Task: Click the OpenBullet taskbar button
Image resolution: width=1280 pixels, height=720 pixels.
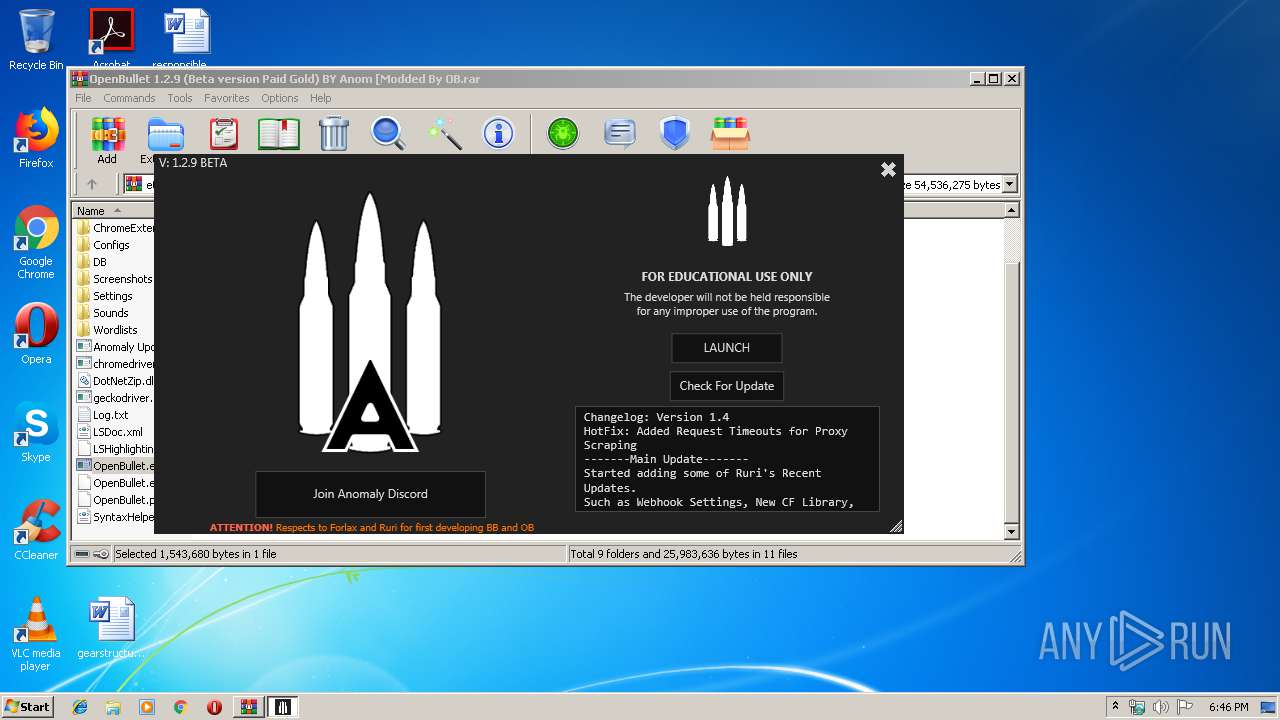Action: [282, 707]
